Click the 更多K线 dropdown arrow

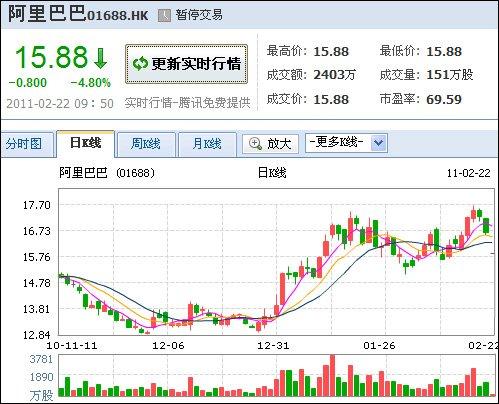tap(379, 143)
